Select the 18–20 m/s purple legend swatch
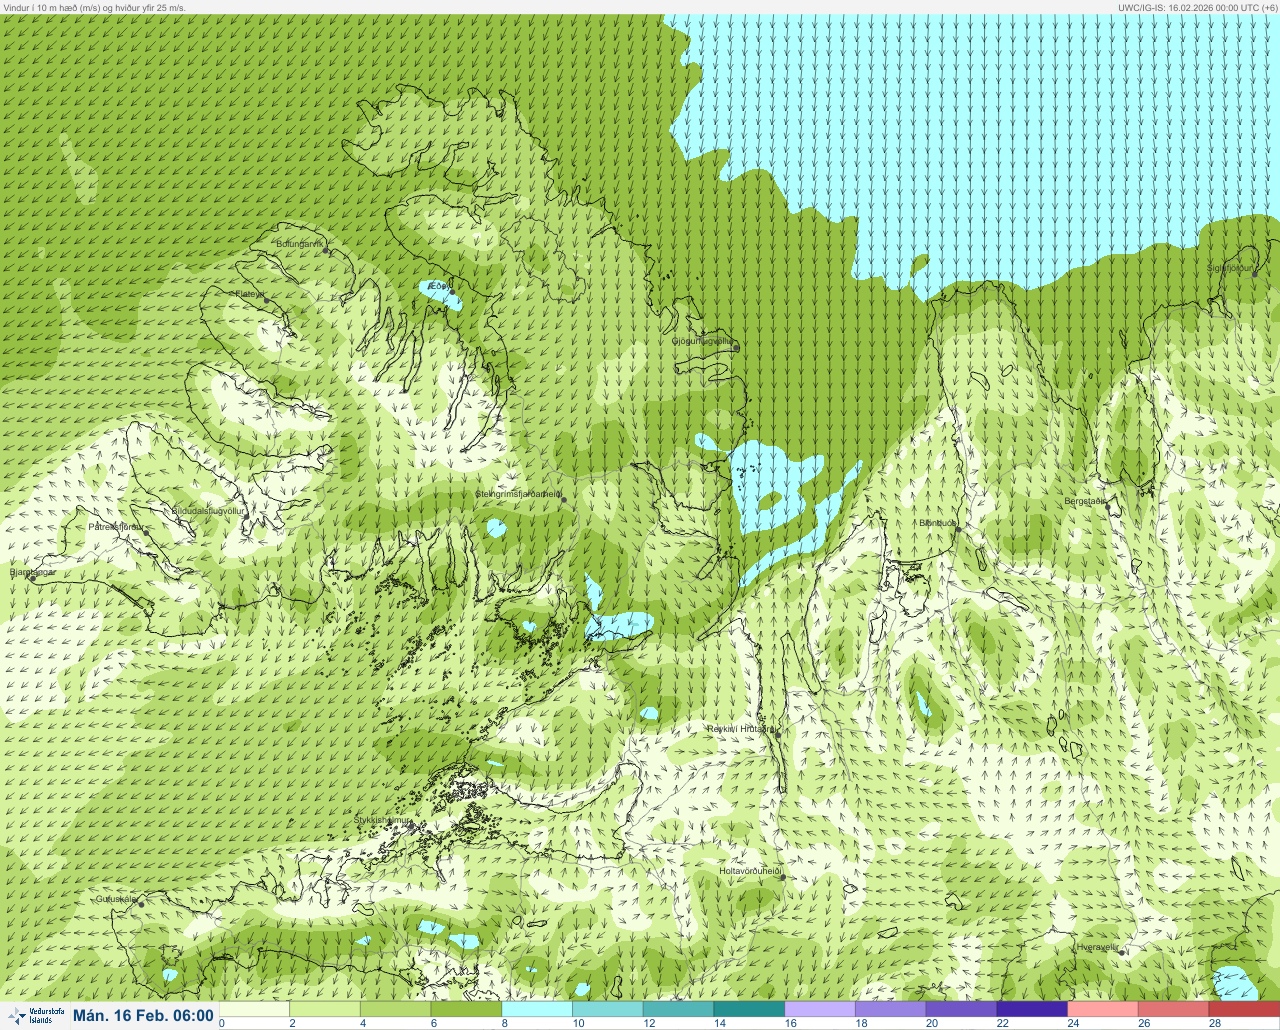The width and height of the screenshot is (1280, 1030). [x=891, y=1009]
